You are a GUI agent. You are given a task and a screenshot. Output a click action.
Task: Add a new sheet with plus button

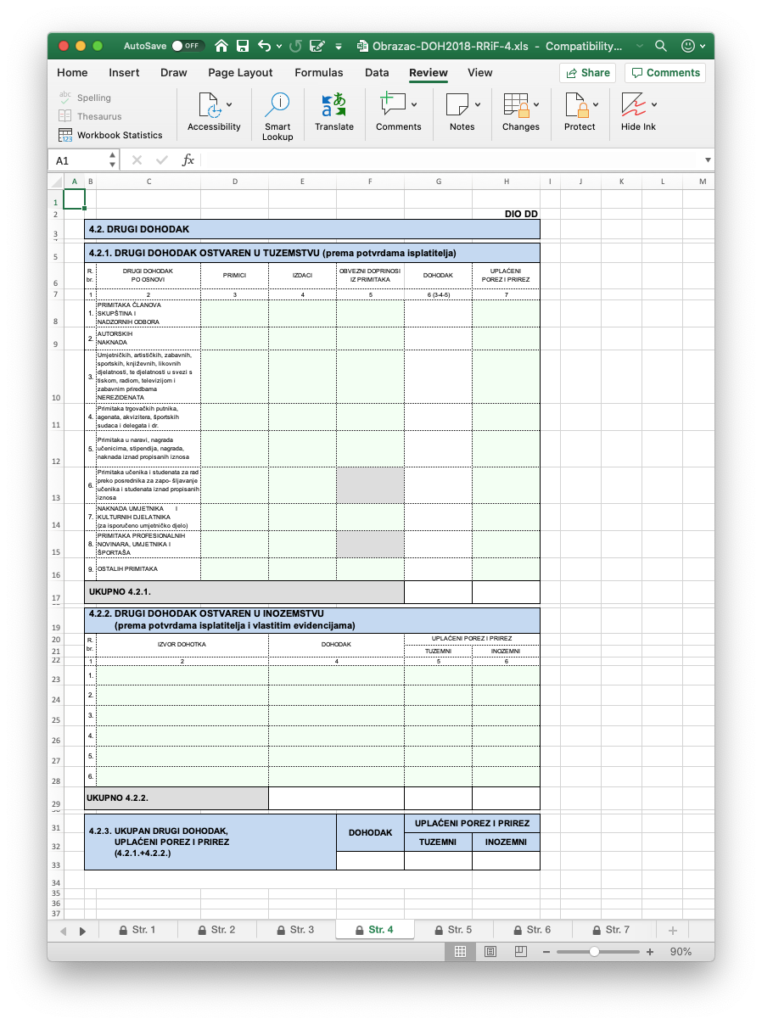pyautogui.click(x=672, y=930)
